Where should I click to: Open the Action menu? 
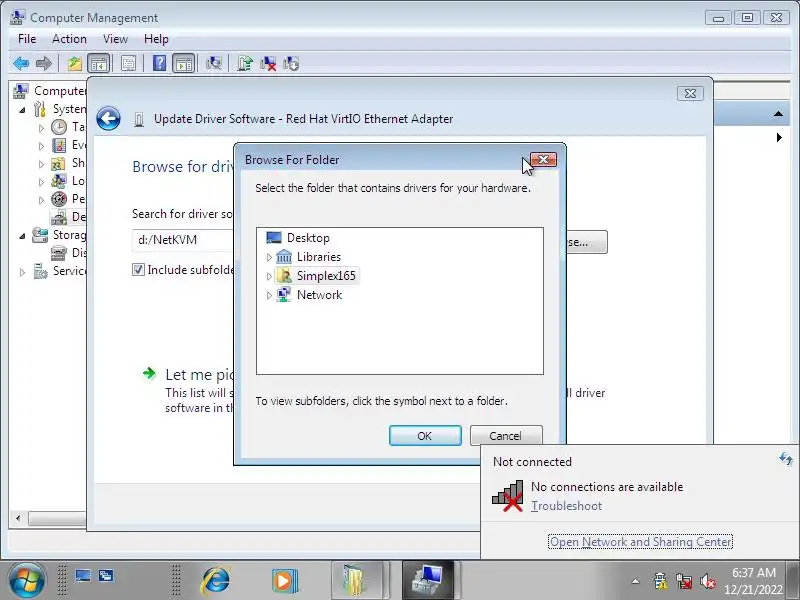tap(69, 39)
